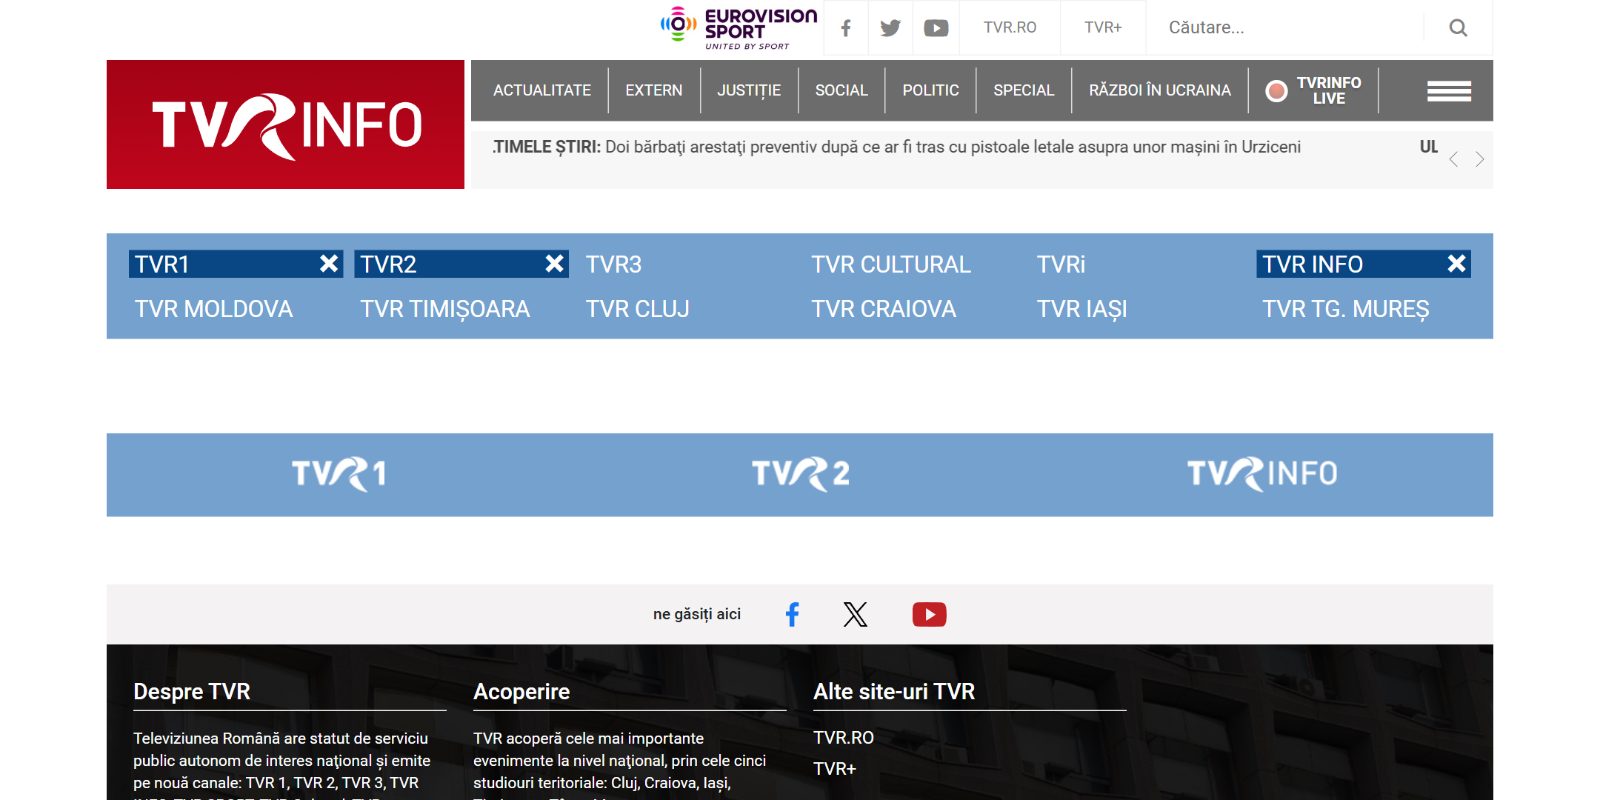Open the Facebook icon in top bar
1600x800 pixels.
click(x=846, y=28)
